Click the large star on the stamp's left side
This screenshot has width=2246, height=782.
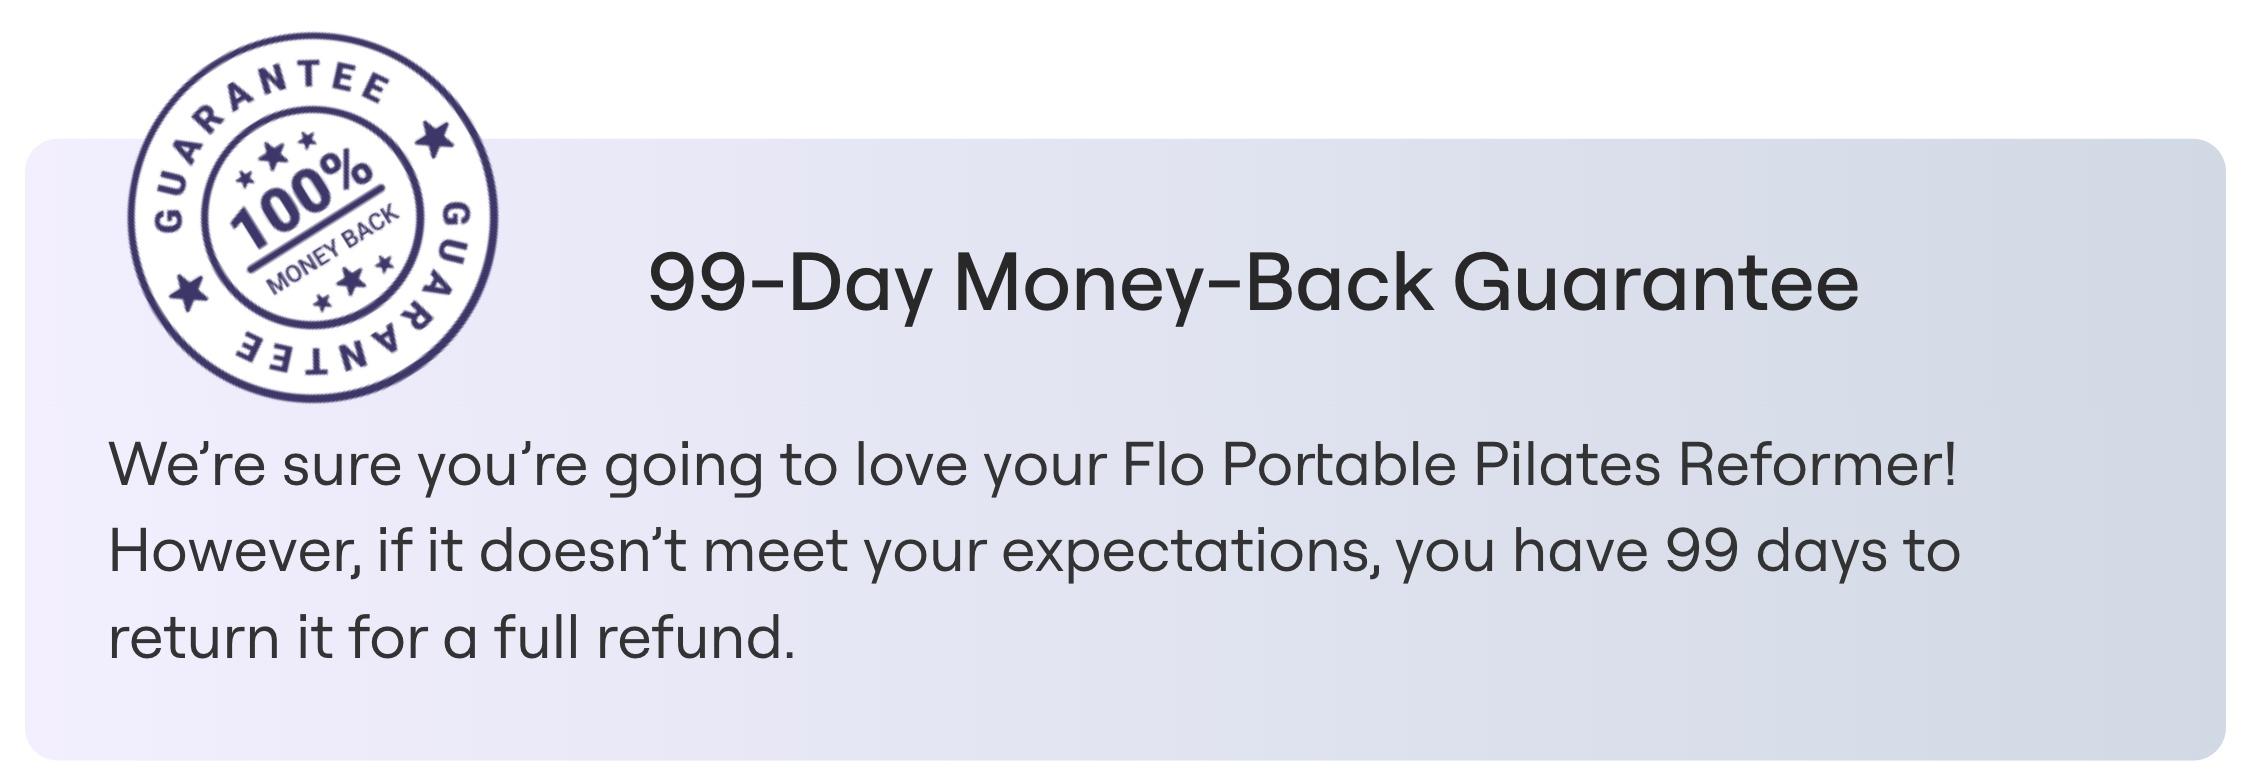click(187, 292)
